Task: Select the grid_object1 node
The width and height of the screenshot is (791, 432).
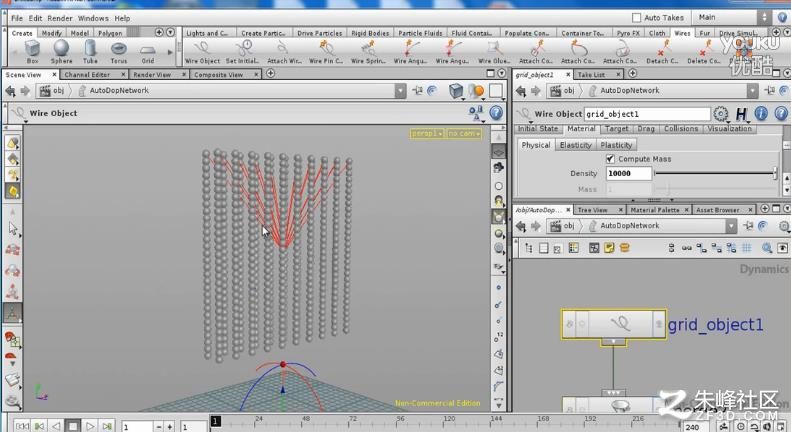Action: (x=613, y=324)
